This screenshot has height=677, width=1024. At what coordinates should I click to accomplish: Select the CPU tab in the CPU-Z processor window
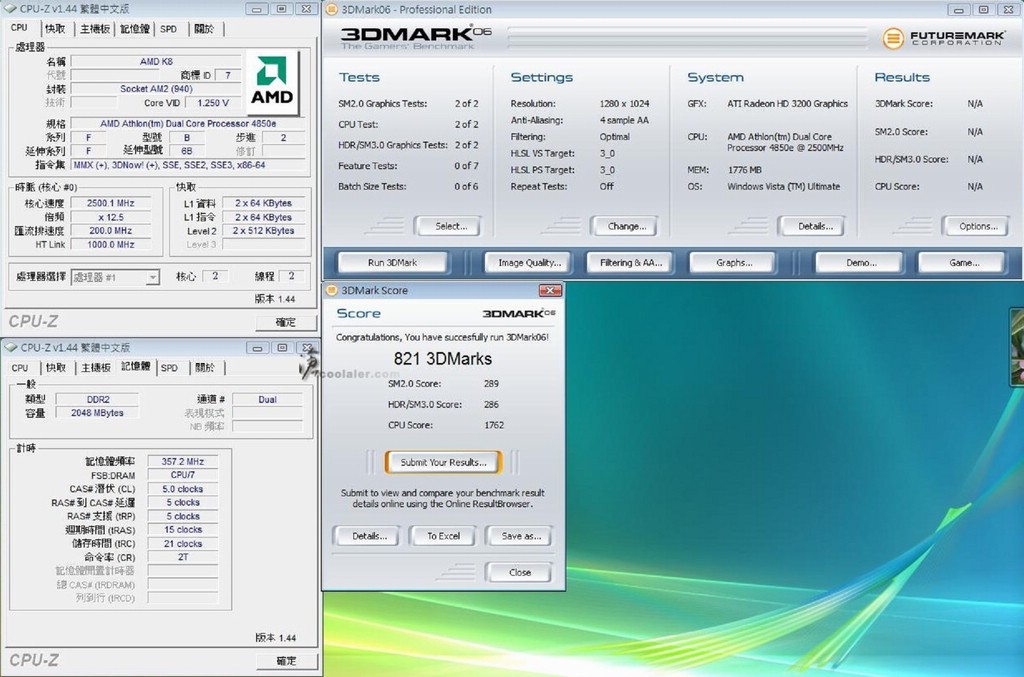click(x=20, y=27)
